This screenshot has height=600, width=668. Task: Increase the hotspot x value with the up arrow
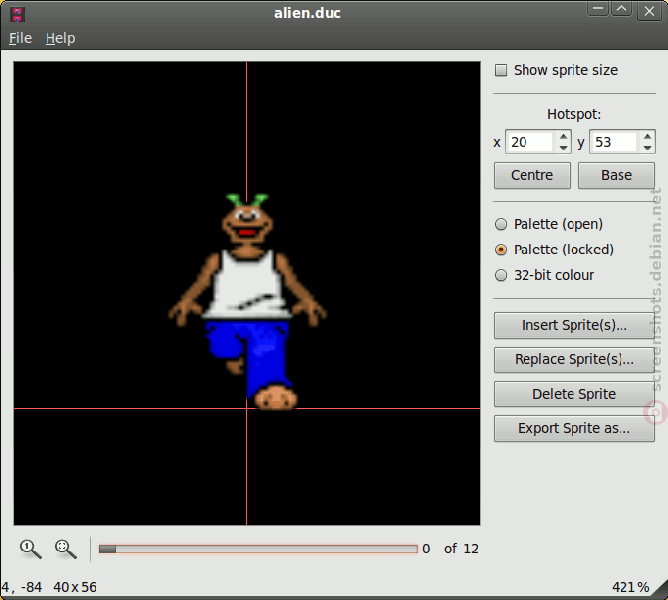[563, 136]
